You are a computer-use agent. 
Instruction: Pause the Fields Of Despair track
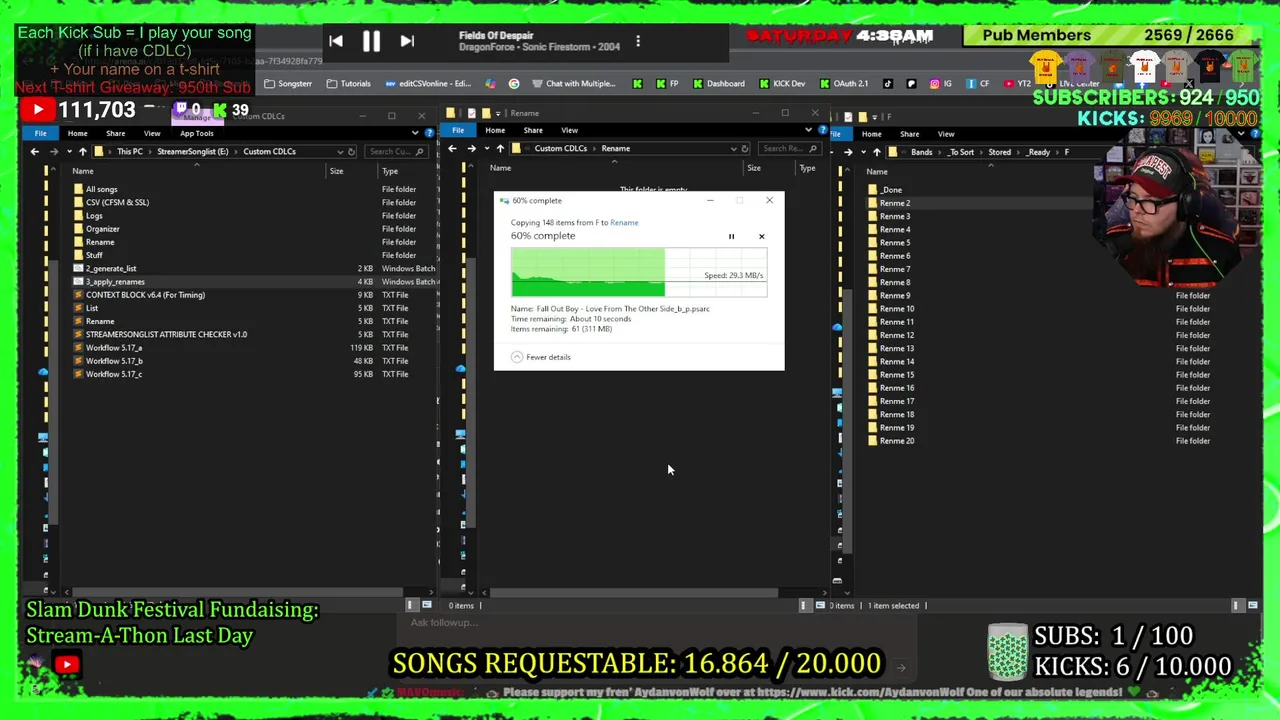pyautogui.click(x=371, y=41)
